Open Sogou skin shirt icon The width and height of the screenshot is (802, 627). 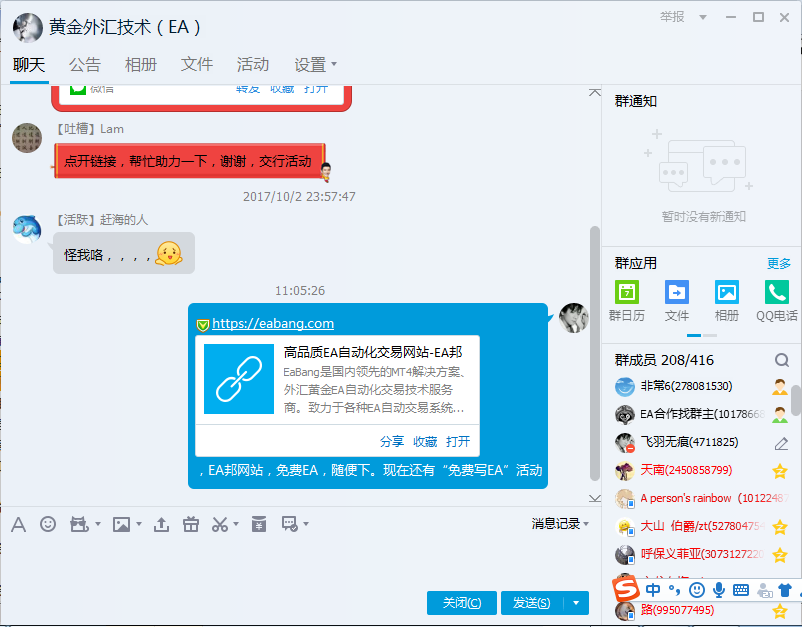coord(785,590)
